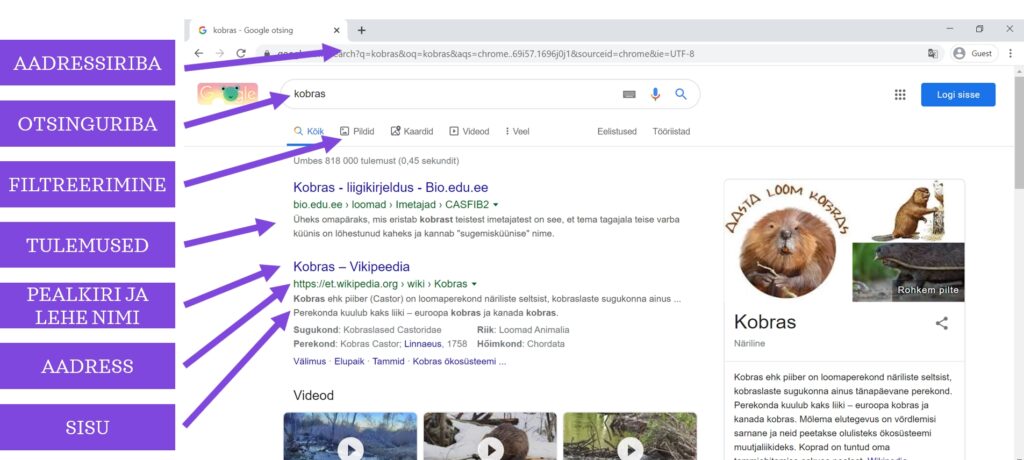Reload the page with the refresh icon

point(241,54)
